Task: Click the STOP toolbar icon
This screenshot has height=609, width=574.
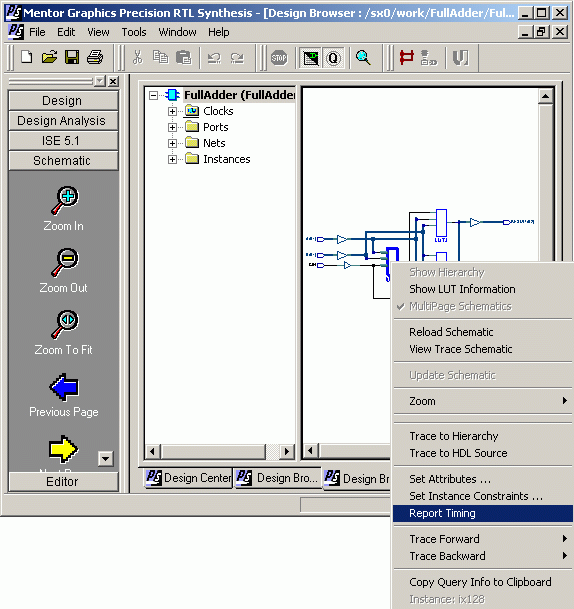Action: tap(279, 58)
